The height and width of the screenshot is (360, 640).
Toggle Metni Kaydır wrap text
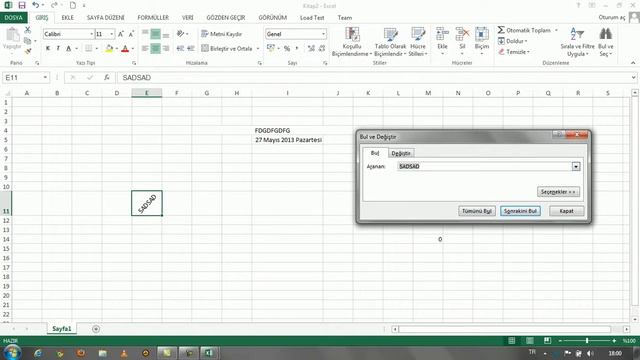pyautogui.click(x=222, y=34)
